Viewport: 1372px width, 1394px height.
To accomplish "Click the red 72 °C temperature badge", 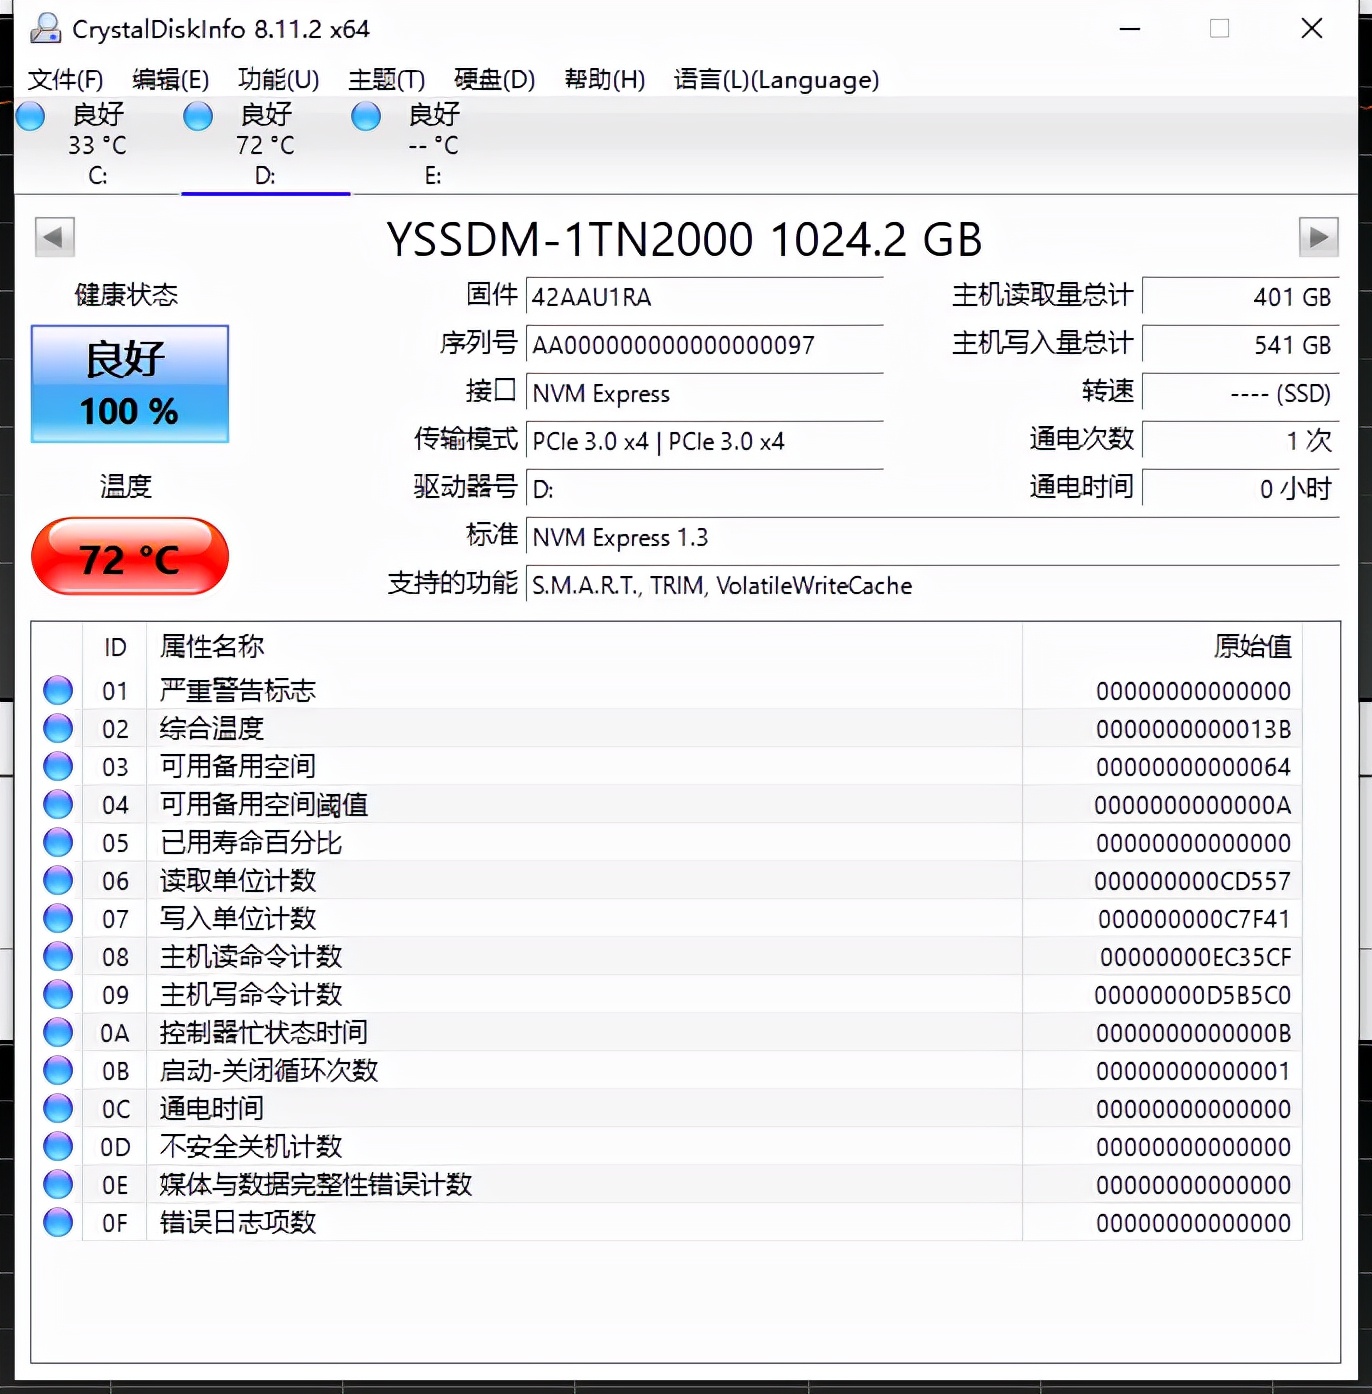I will click(x=129, y=557).
